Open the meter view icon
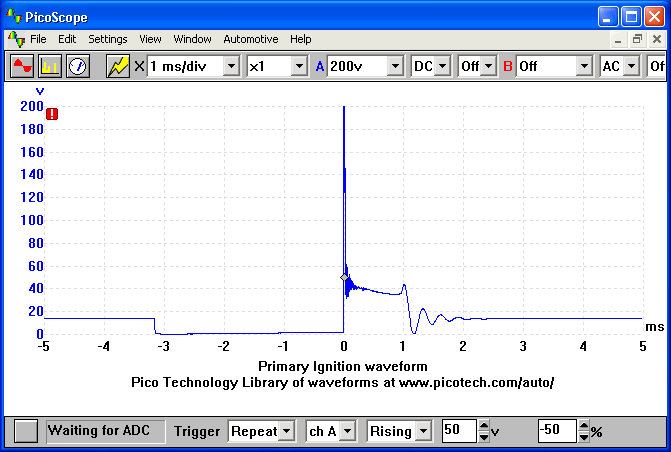Screen dimensions: 671x452 (77, 66)
